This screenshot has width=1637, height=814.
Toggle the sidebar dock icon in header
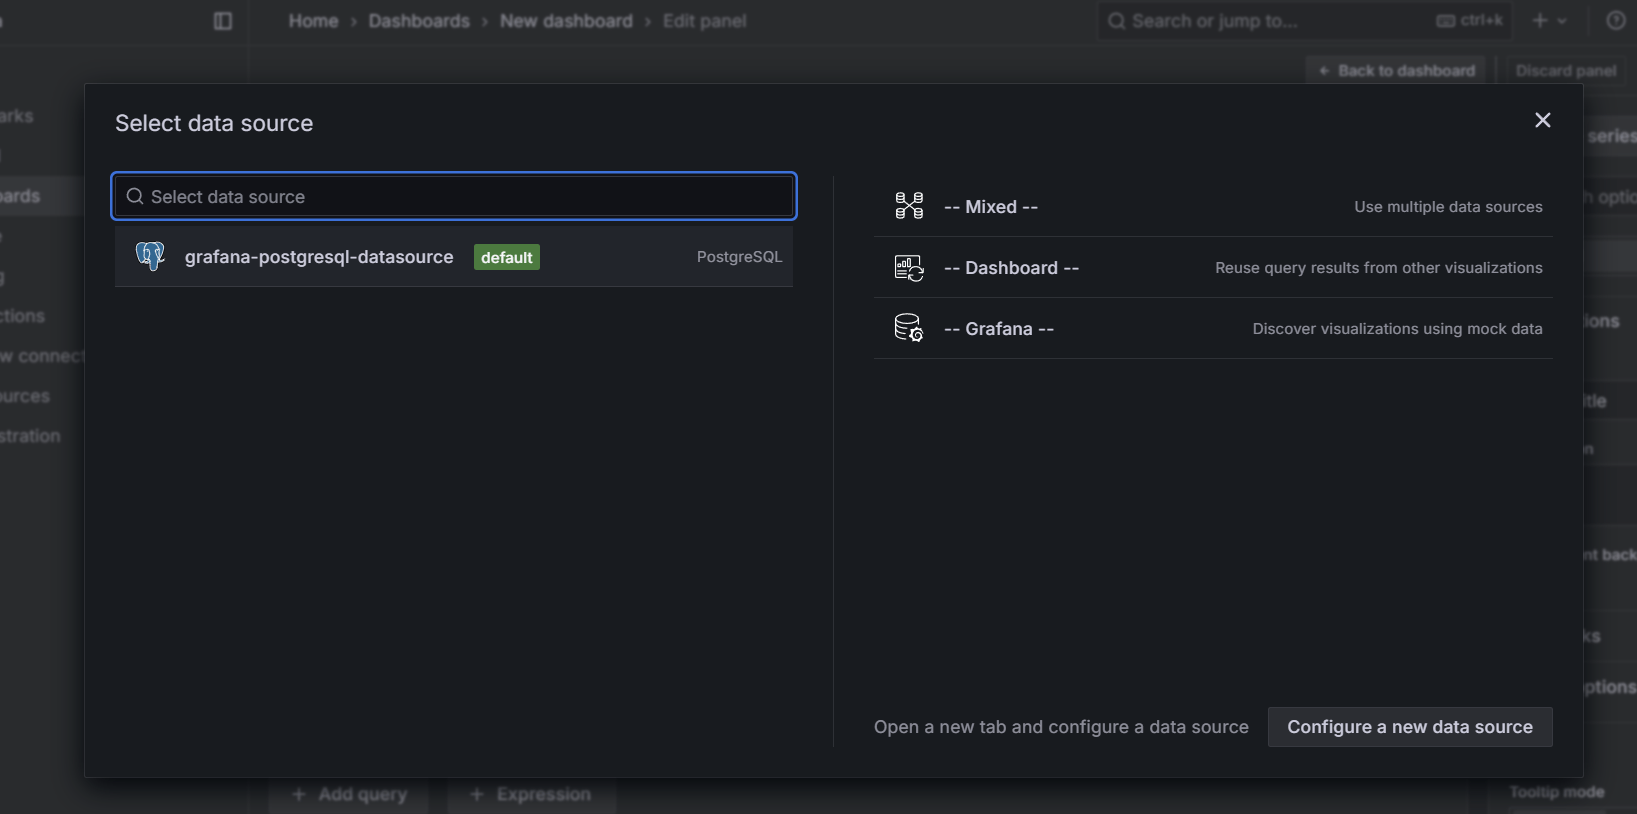pos(223,21)
